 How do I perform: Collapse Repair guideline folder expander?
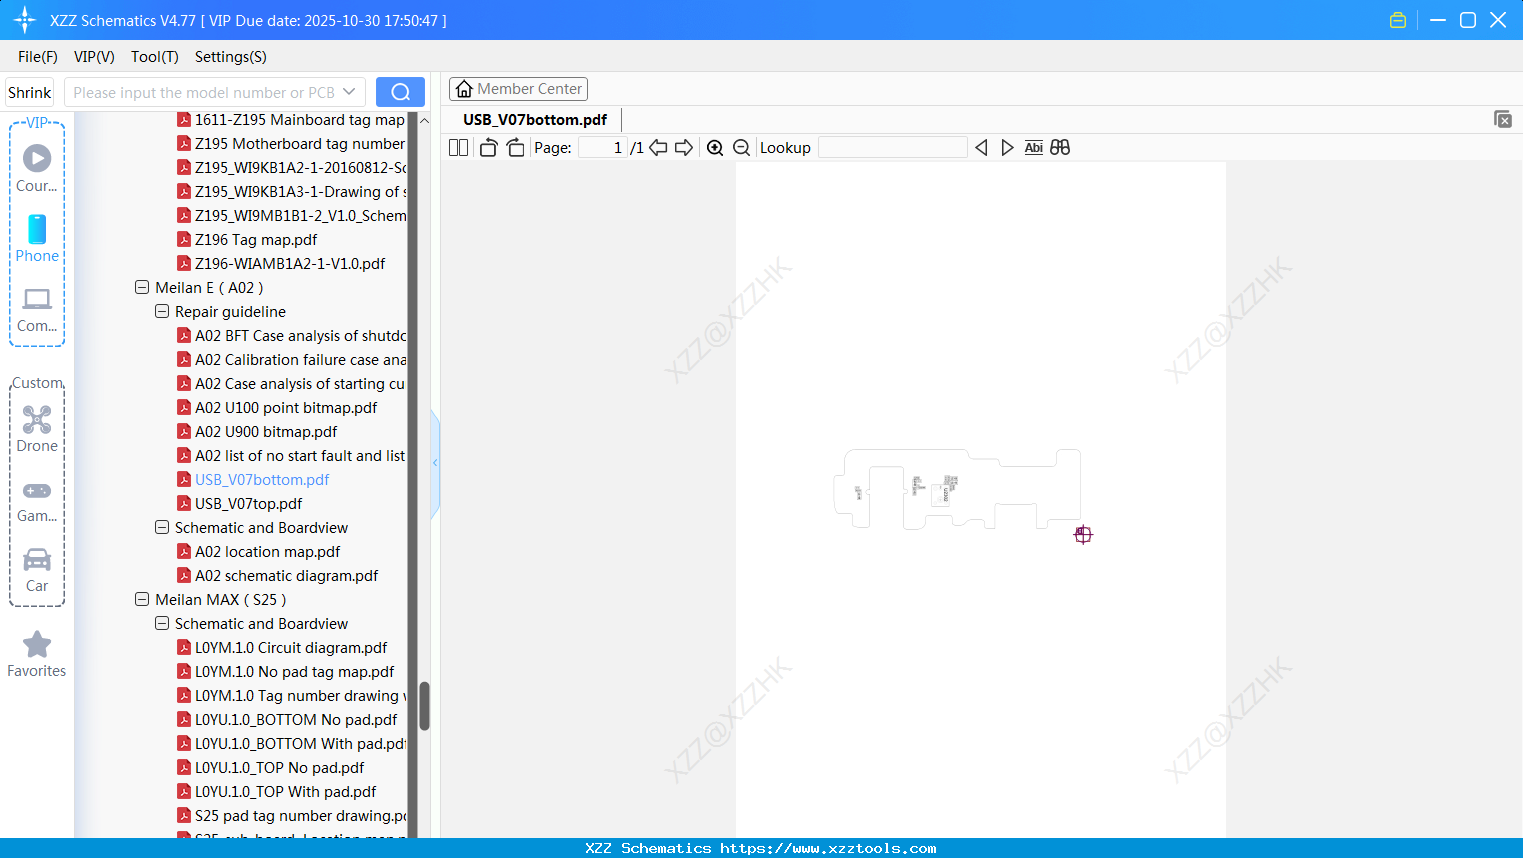162,311
